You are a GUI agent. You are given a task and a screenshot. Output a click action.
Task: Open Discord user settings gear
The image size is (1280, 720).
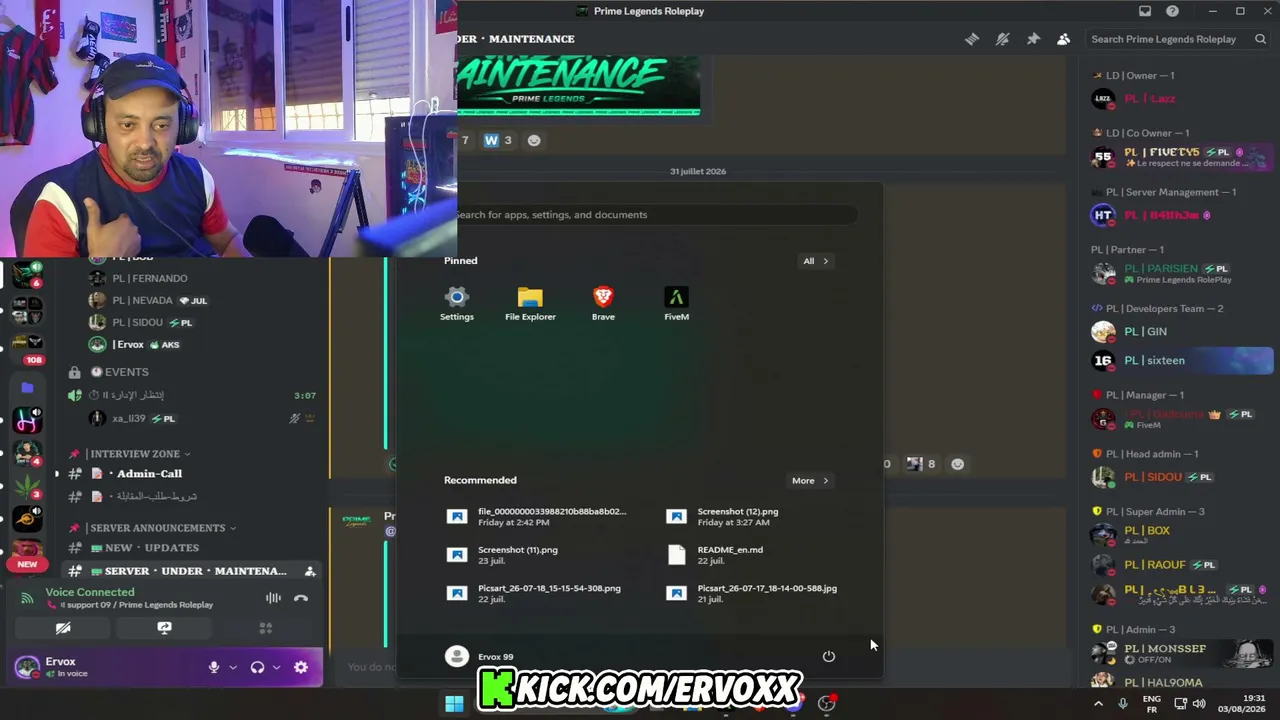[301, 667]
